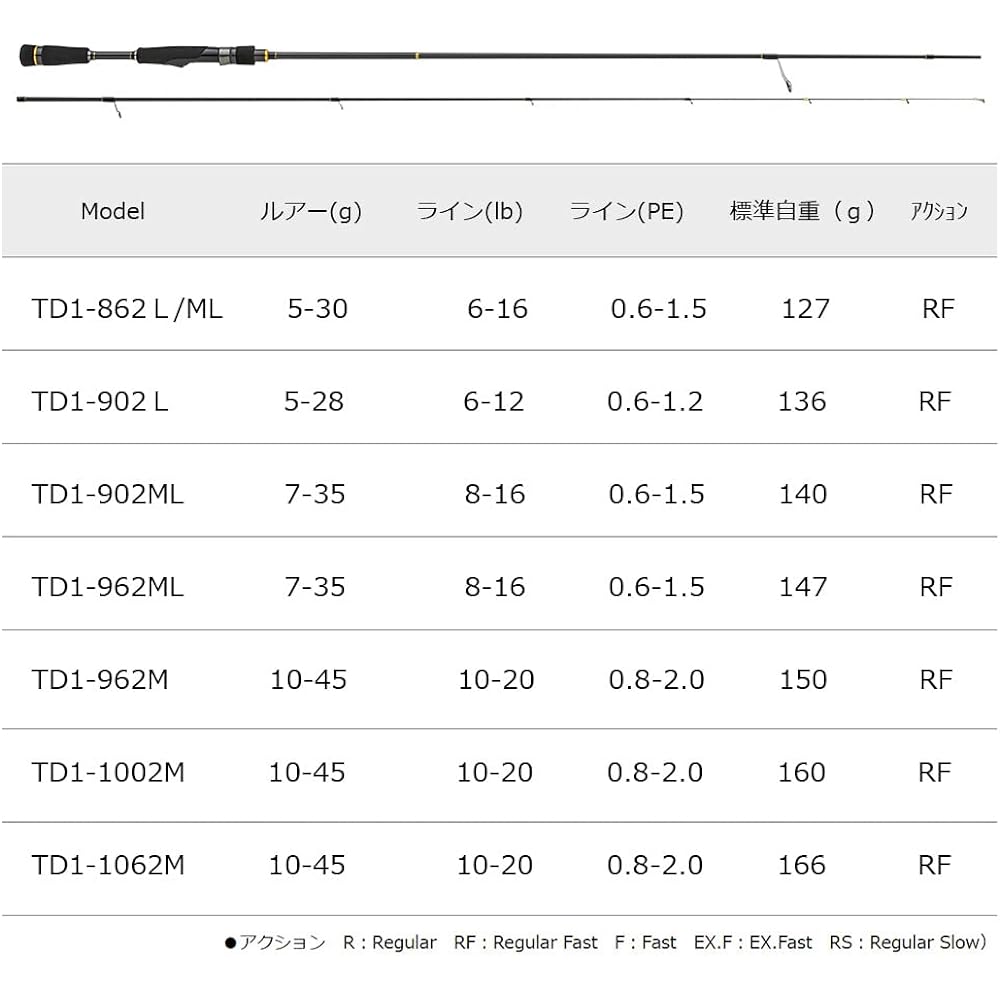
Task: Select the TD1-862 L/ML model row
Action: pos(500,309)
